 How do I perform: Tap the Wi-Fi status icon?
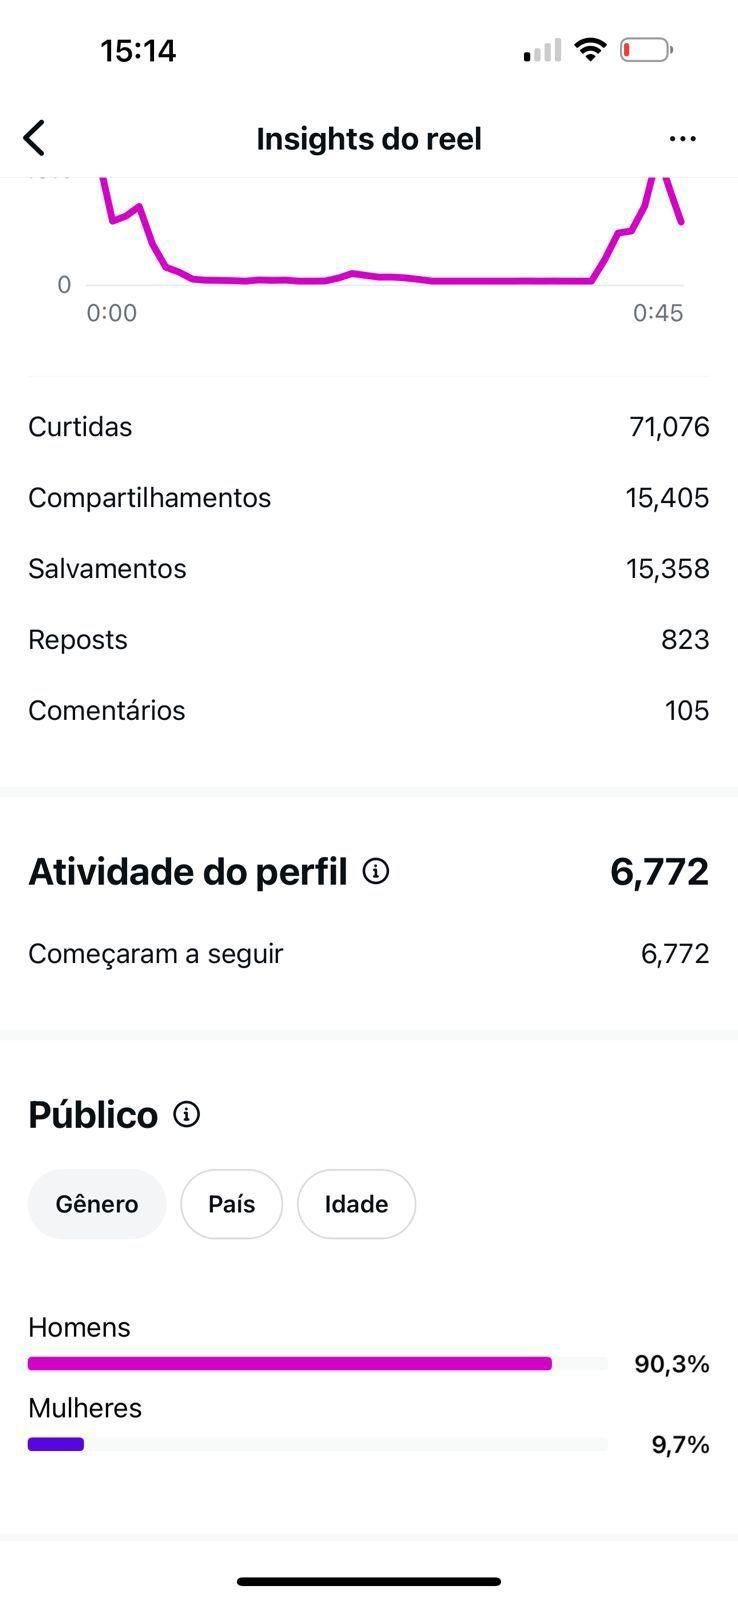click(591, 49)
